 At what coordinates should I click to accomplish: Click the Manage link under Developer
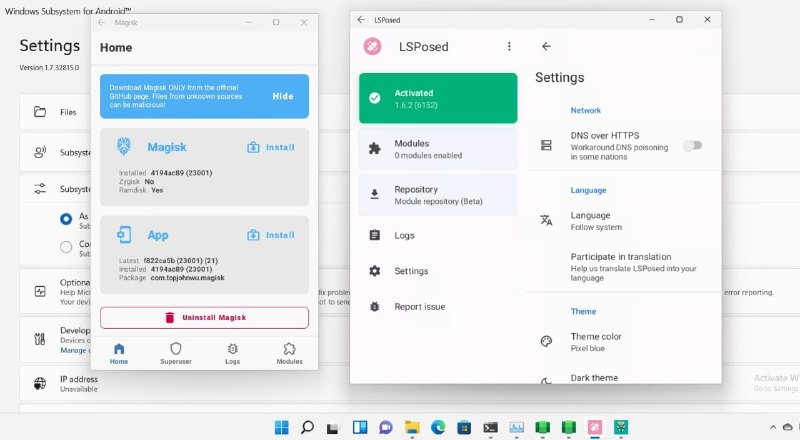click(x=73, y=351)
